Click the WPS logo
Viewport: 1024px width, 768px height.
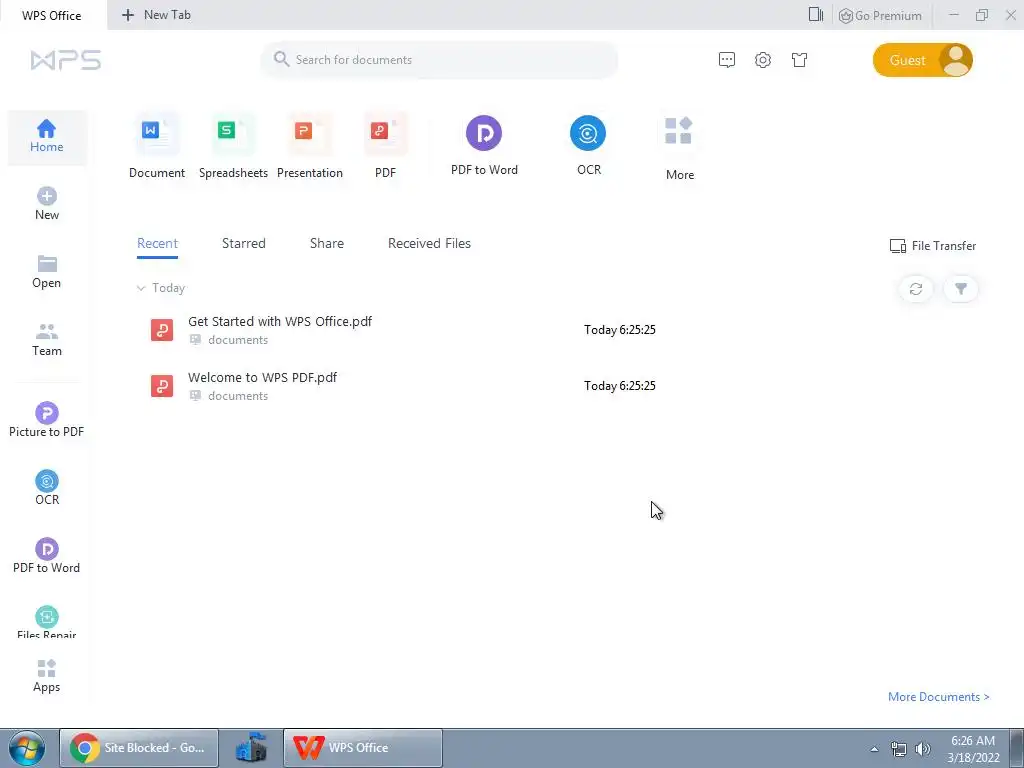pos(66,60)
